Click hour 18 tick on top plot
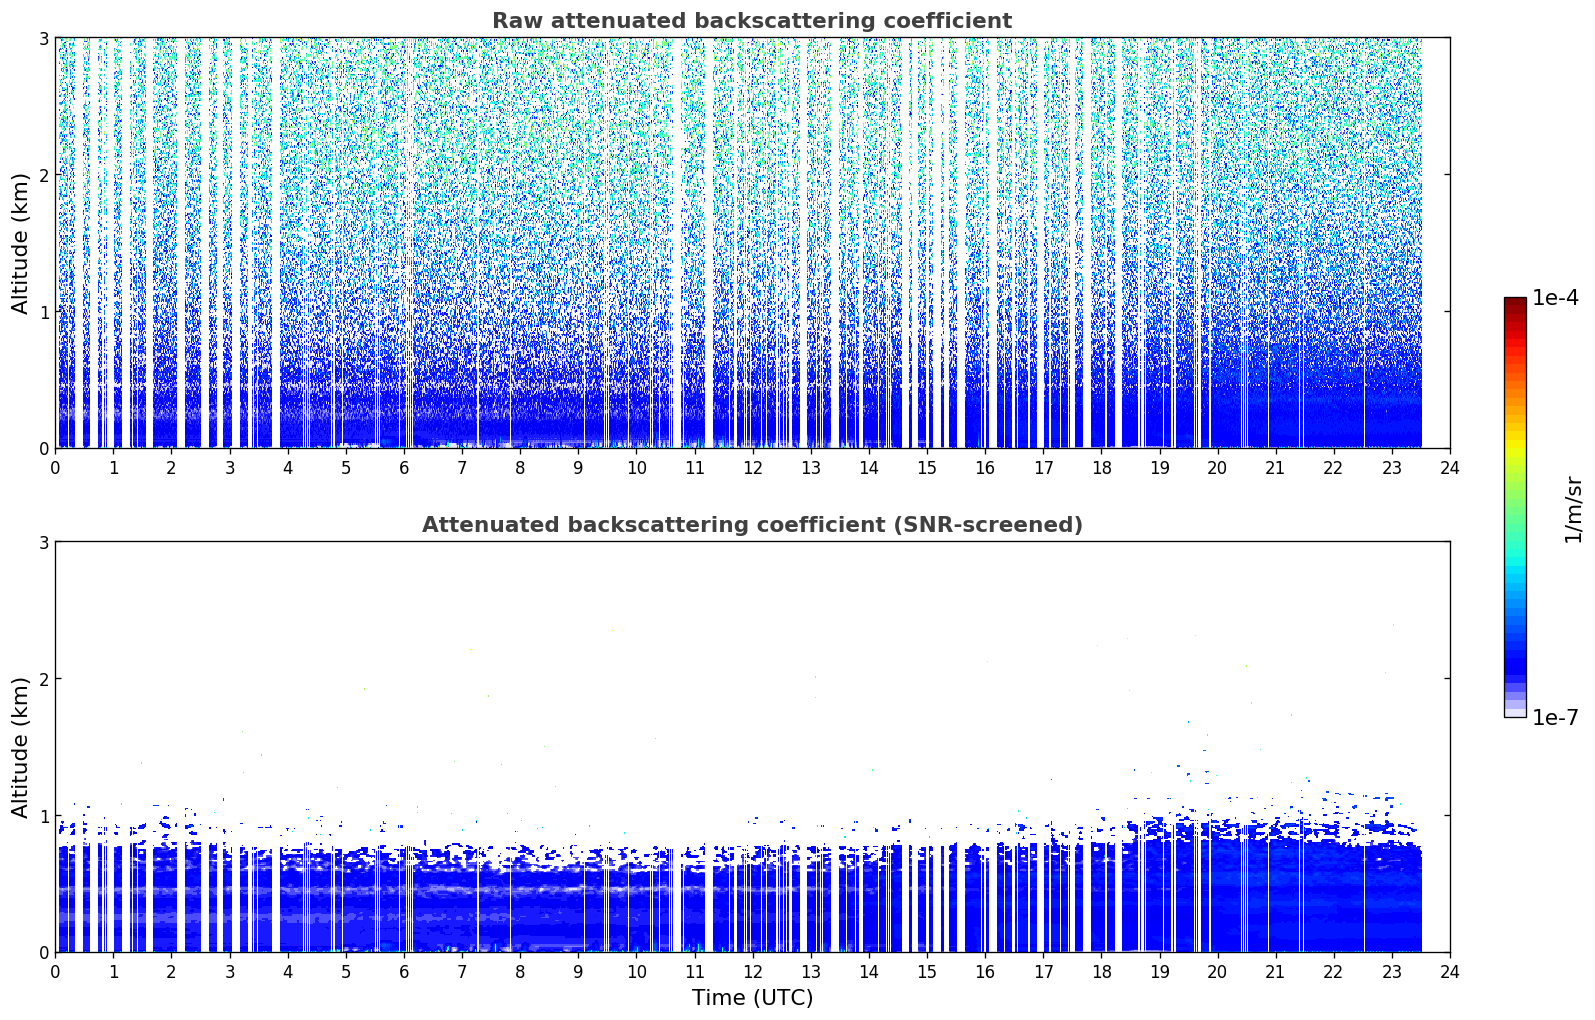 pyautogui.click(x=1101, y=467)
